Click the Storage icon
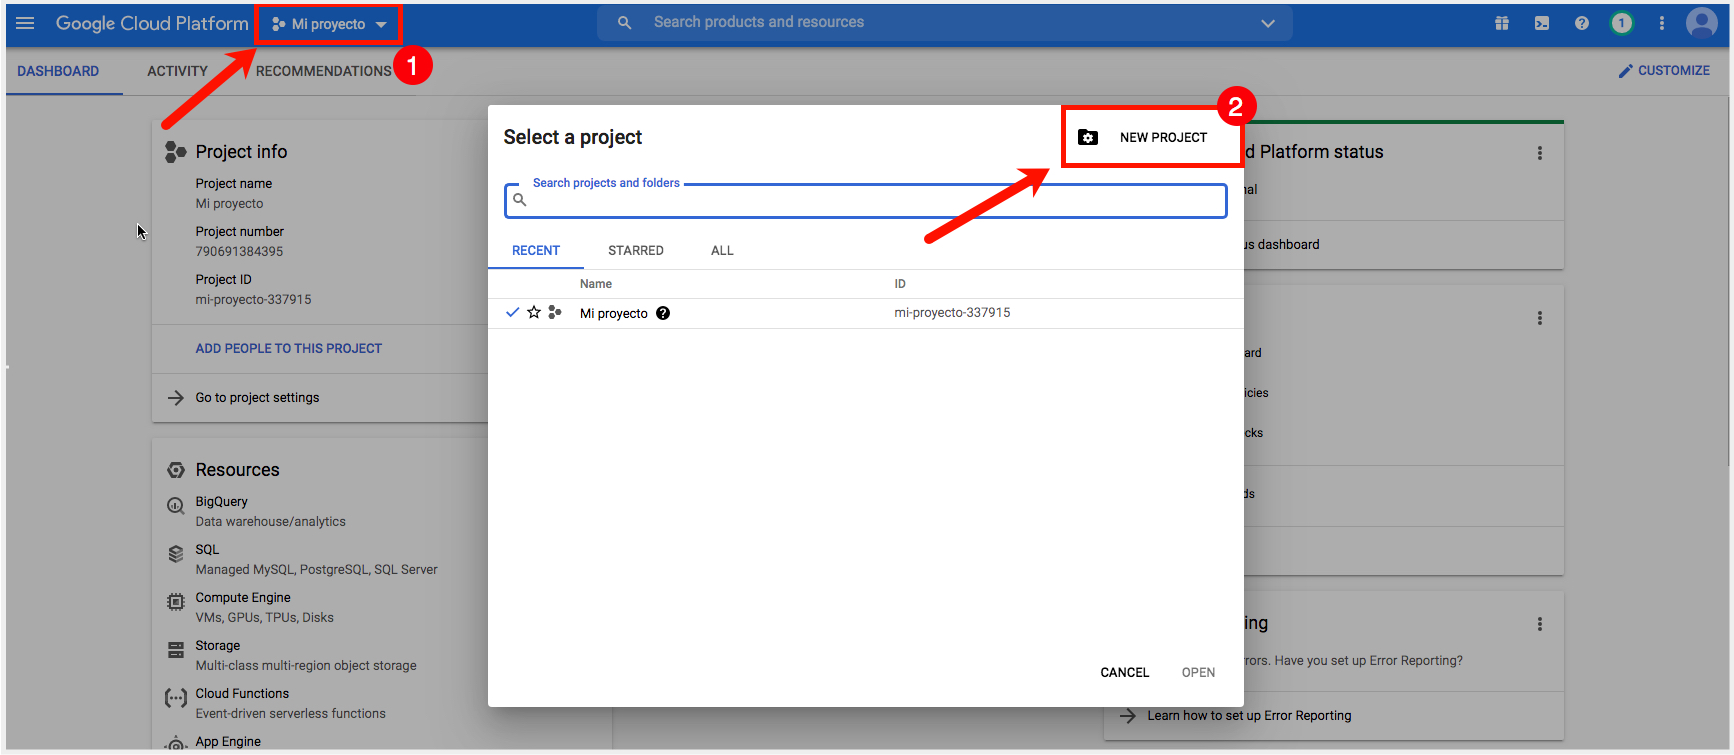 [x=176, y=650]
